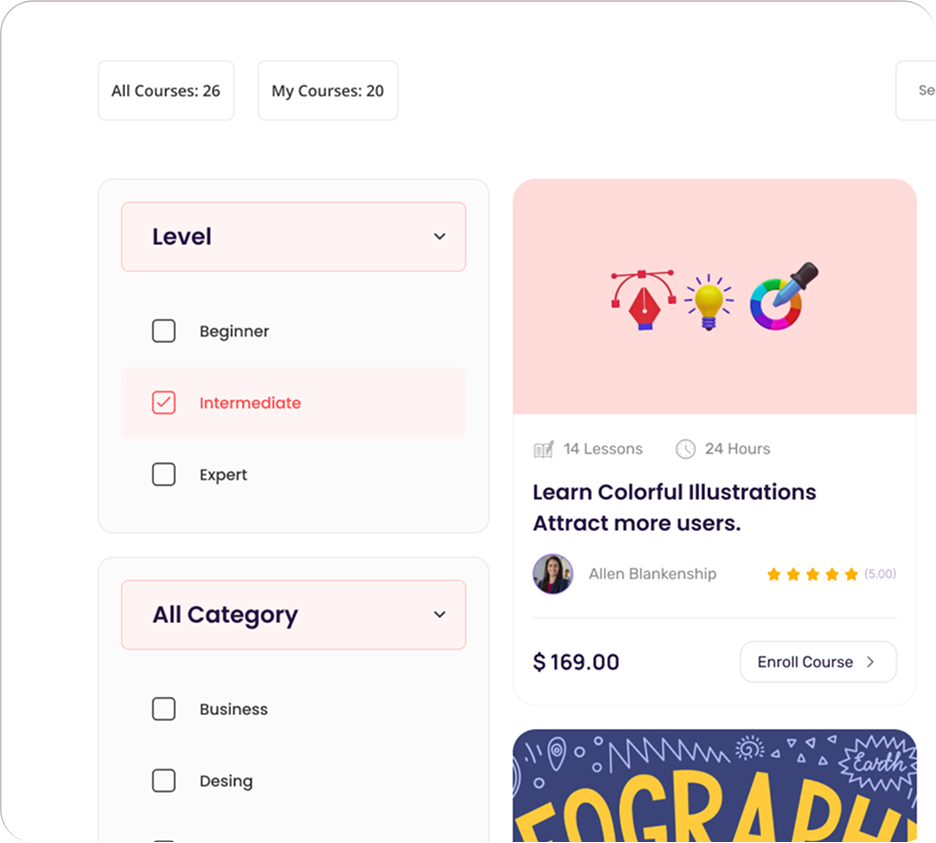Viewport: 936px width, 843px height.
Task: Click the five-star rating icons
Action: click(812, 574)
